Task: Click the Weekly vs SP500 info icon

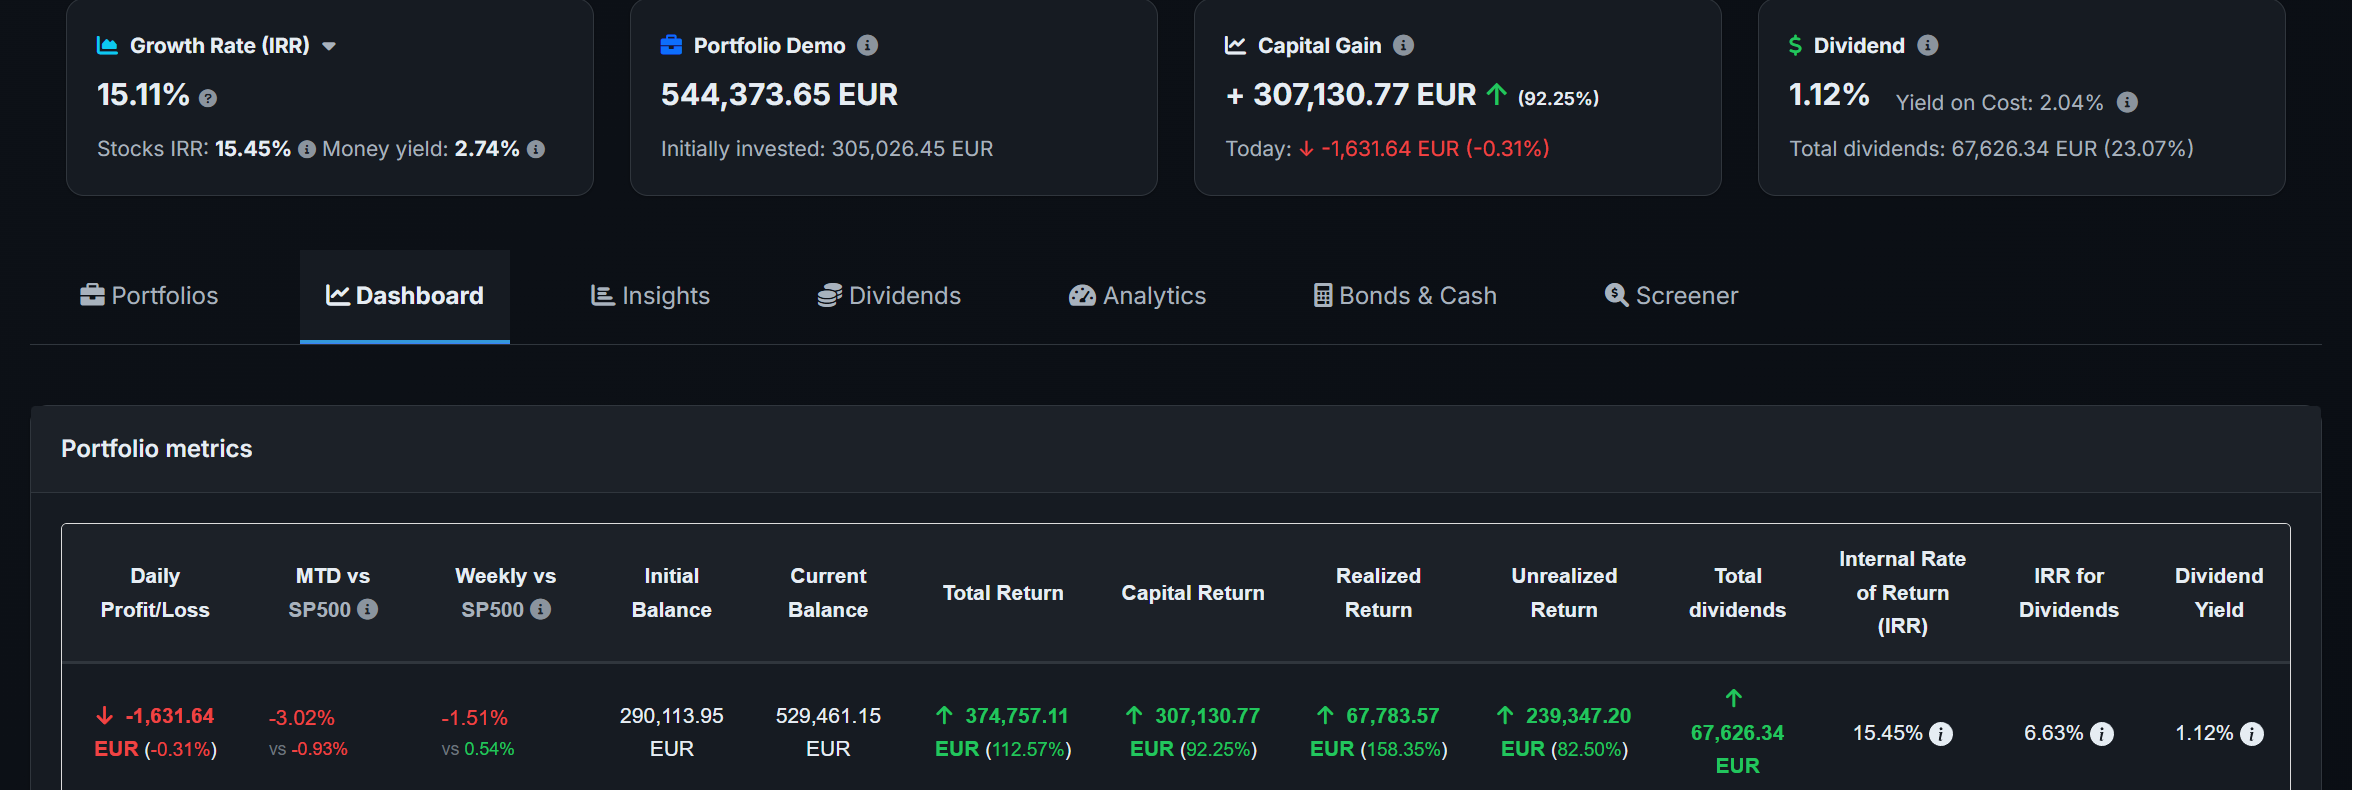Action: click(x=541, y=609)
